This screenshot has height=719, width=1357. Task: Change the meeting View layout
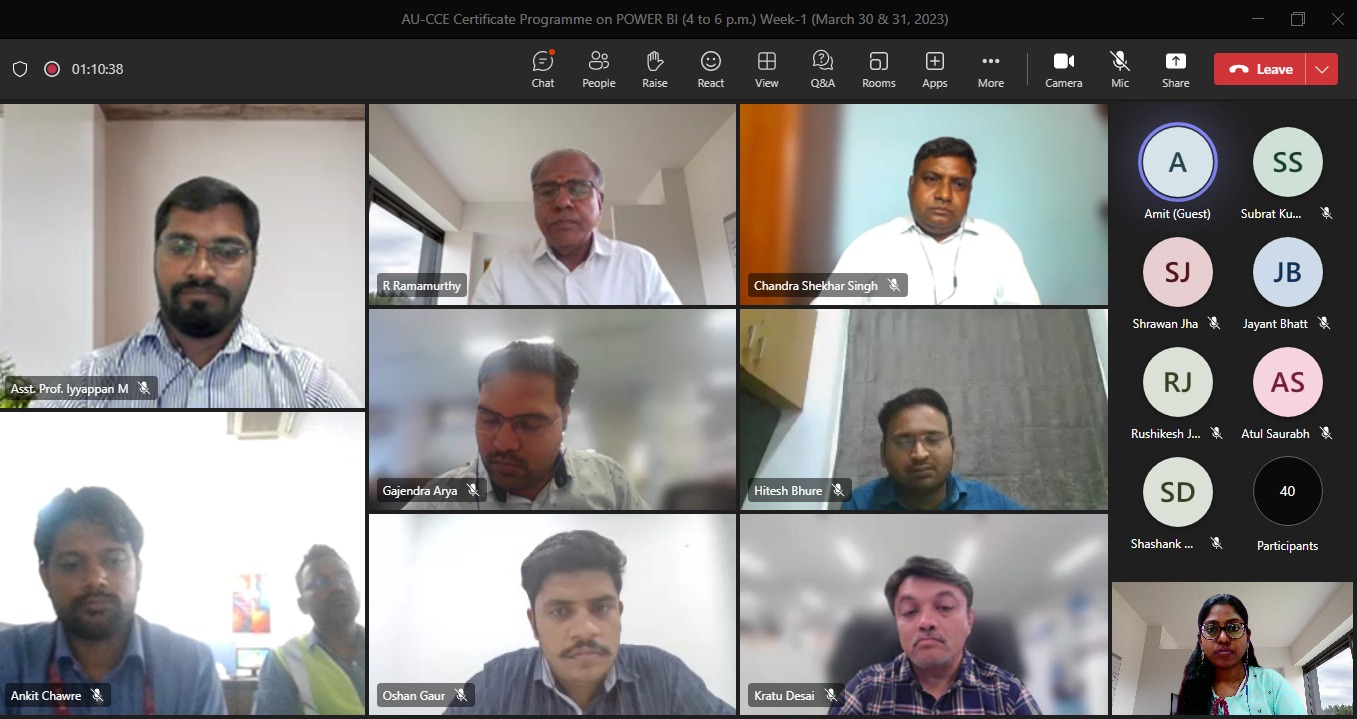(767, 69)
